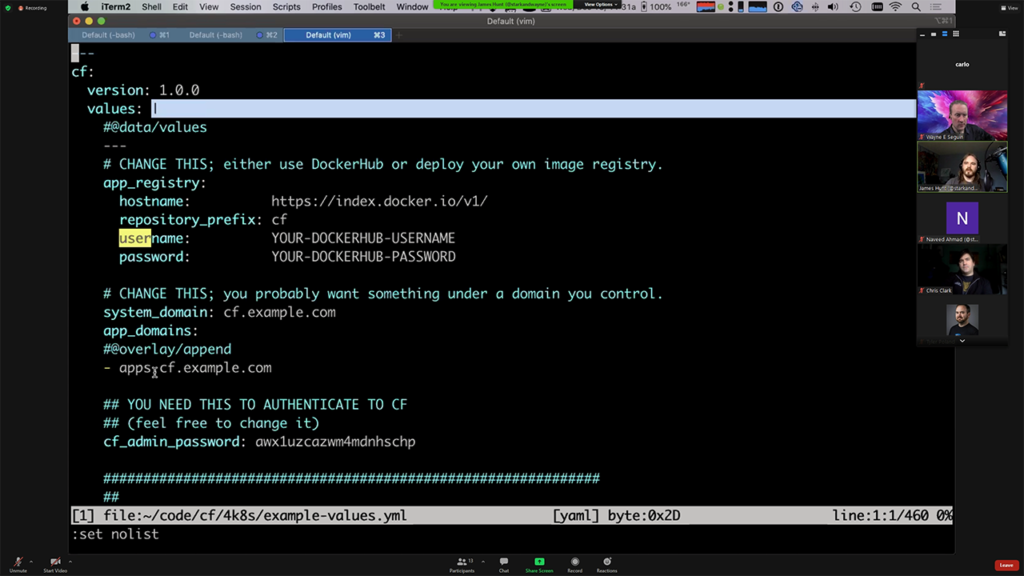Click the 'system_domain' key line
The height and width of the screenshot is (576, 1024).
pyautogui.click(x=219, y=312)
